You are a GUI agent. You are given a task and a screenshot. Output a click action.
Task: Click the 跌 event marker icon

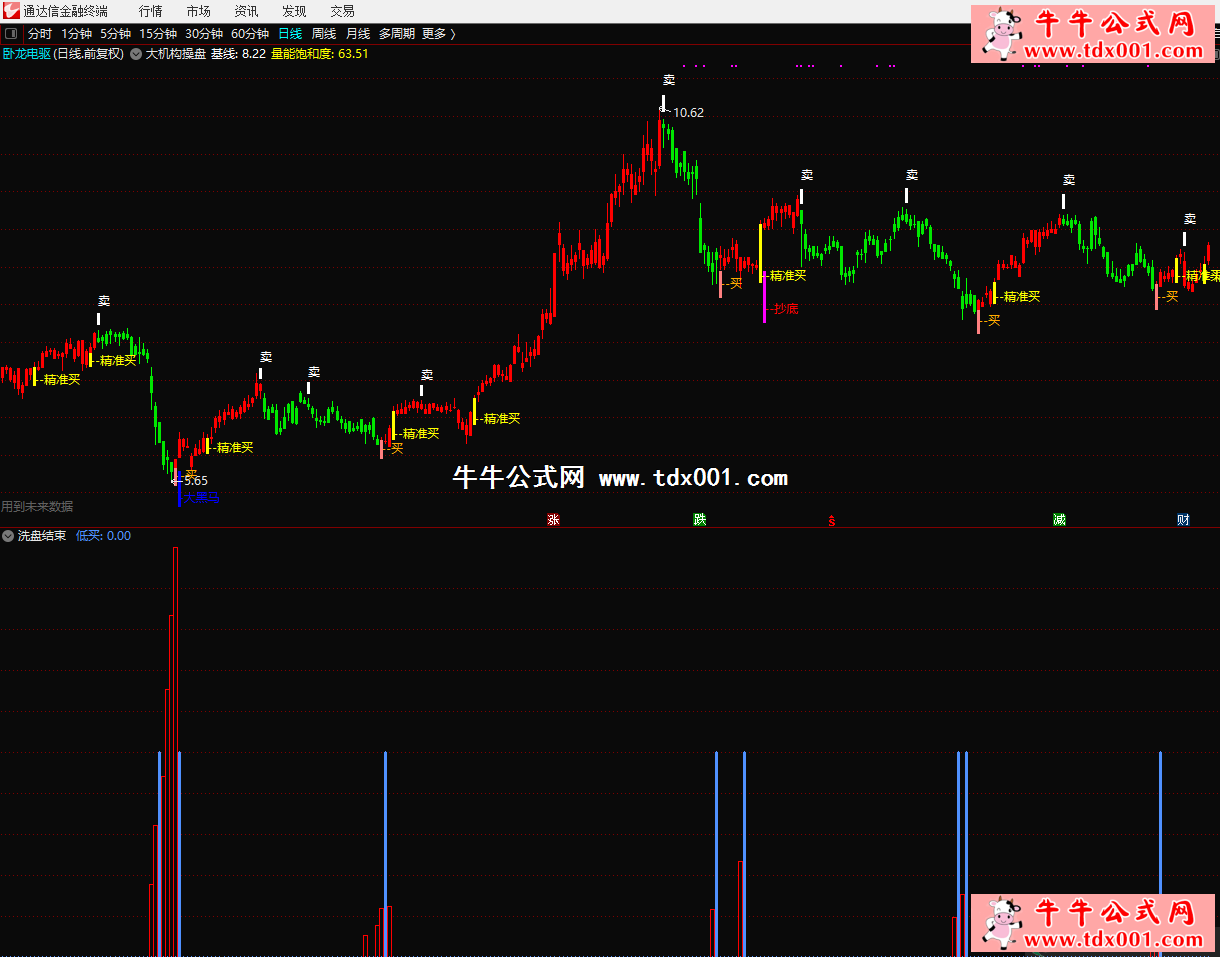tap(700, 519)
